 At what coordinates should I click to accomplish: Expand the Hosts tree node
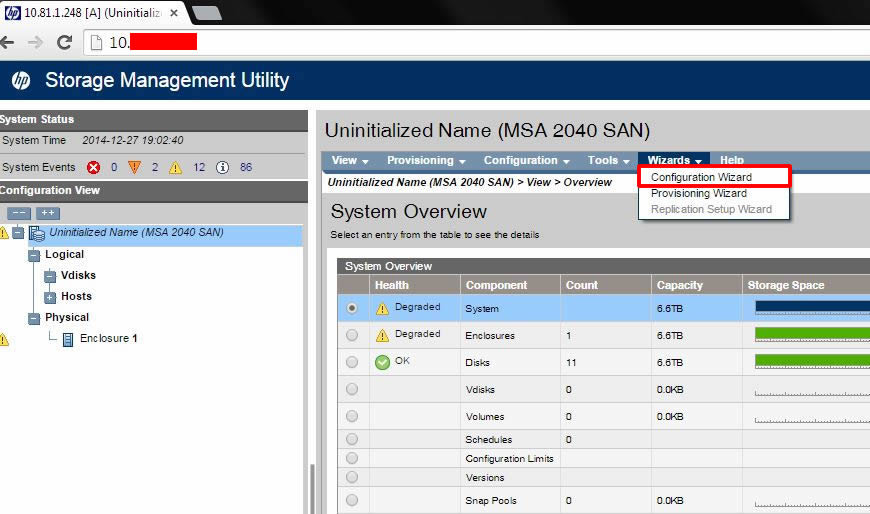50,297
